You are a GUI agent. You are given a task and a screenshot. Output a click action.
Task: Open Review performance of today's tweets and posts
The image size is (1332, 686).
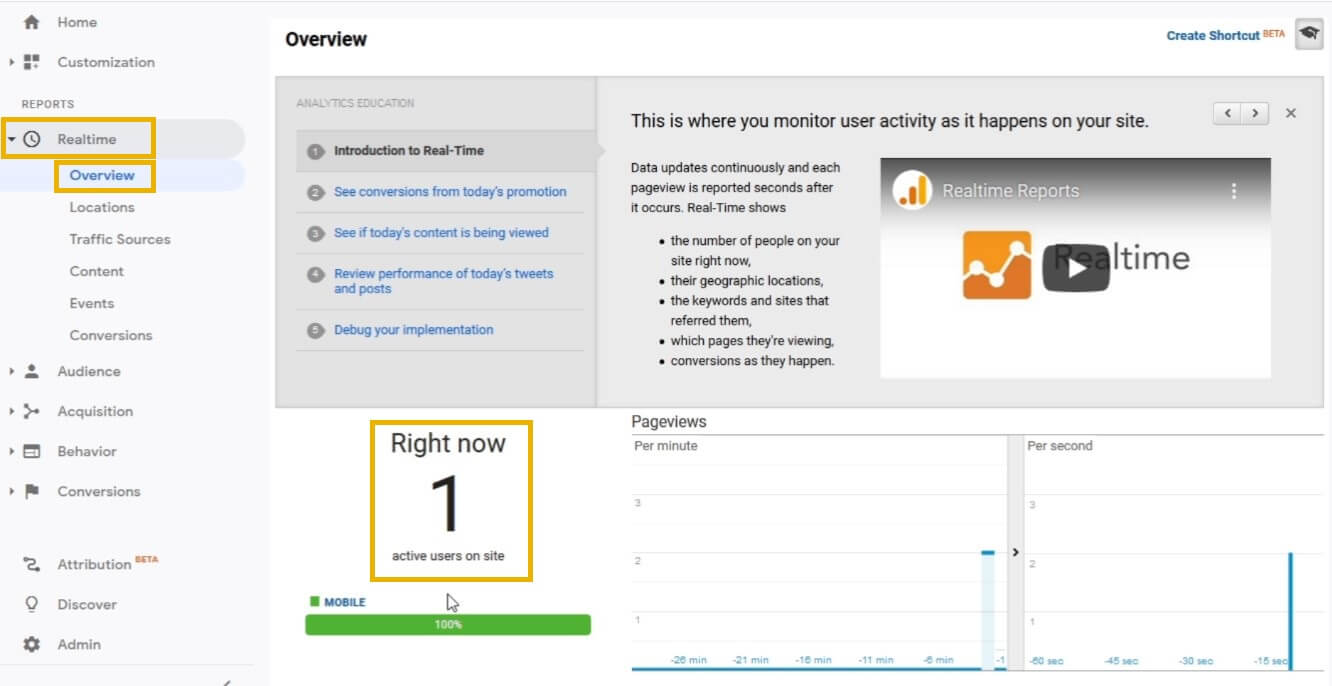[444, 281]
